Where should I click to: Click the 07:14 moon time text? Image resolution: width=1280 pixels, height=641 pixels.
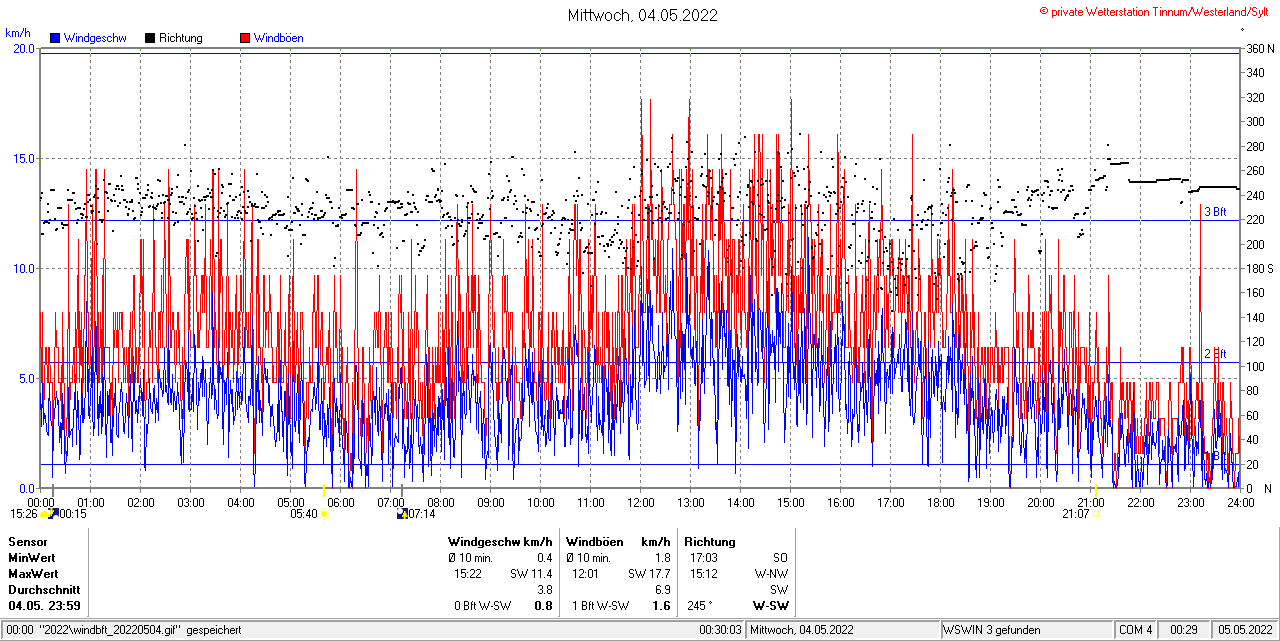tap(422, 514)
